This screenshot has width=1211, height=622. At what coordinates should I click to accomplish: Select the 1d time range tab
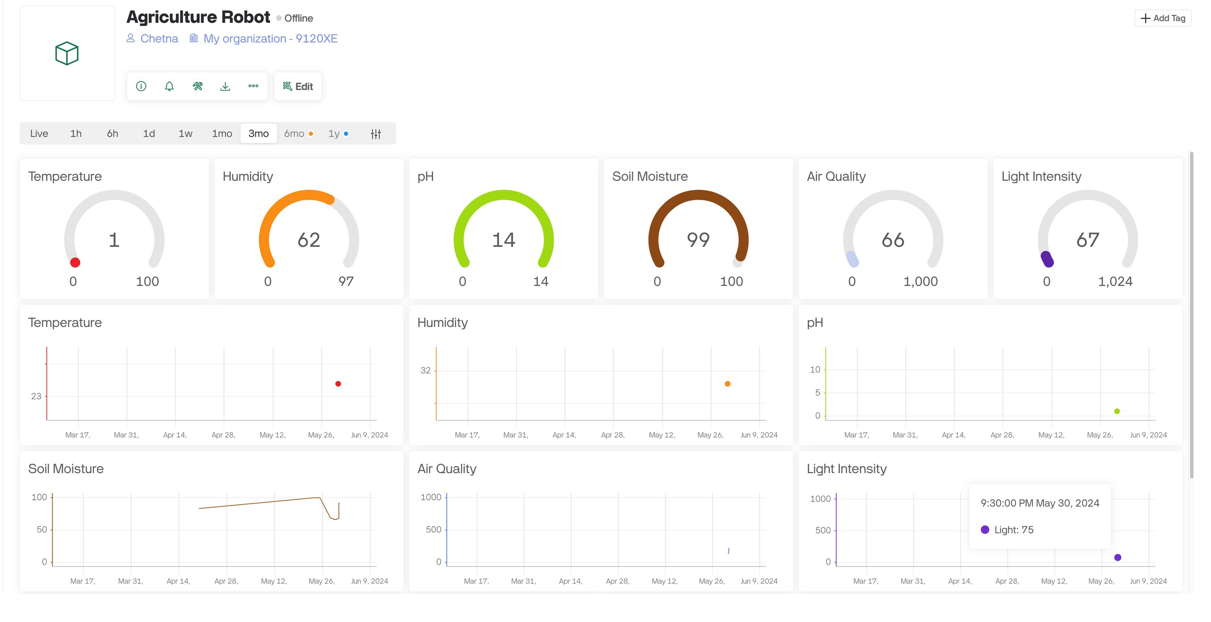(x=149, y=134)
